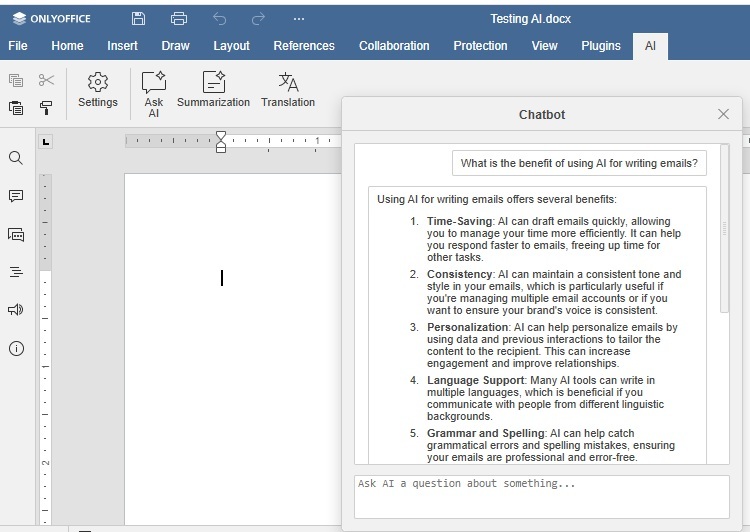The height and width of the screenshot is (532, 750).
Task: Click the ONLYOFFICE logo
Action: (x=52, y=19)
